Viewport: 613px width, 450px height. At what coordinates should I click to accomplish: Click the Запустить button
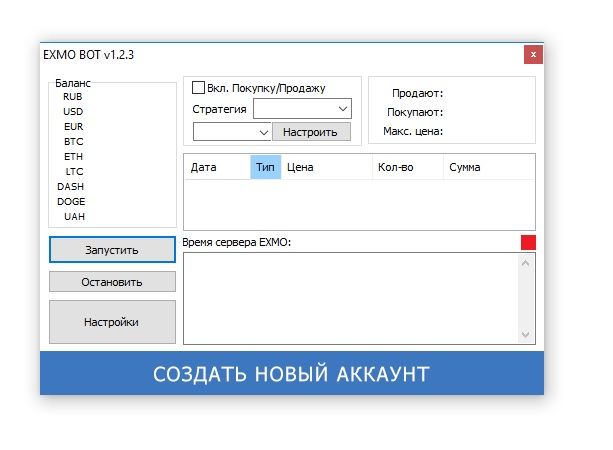pos(112,250)
